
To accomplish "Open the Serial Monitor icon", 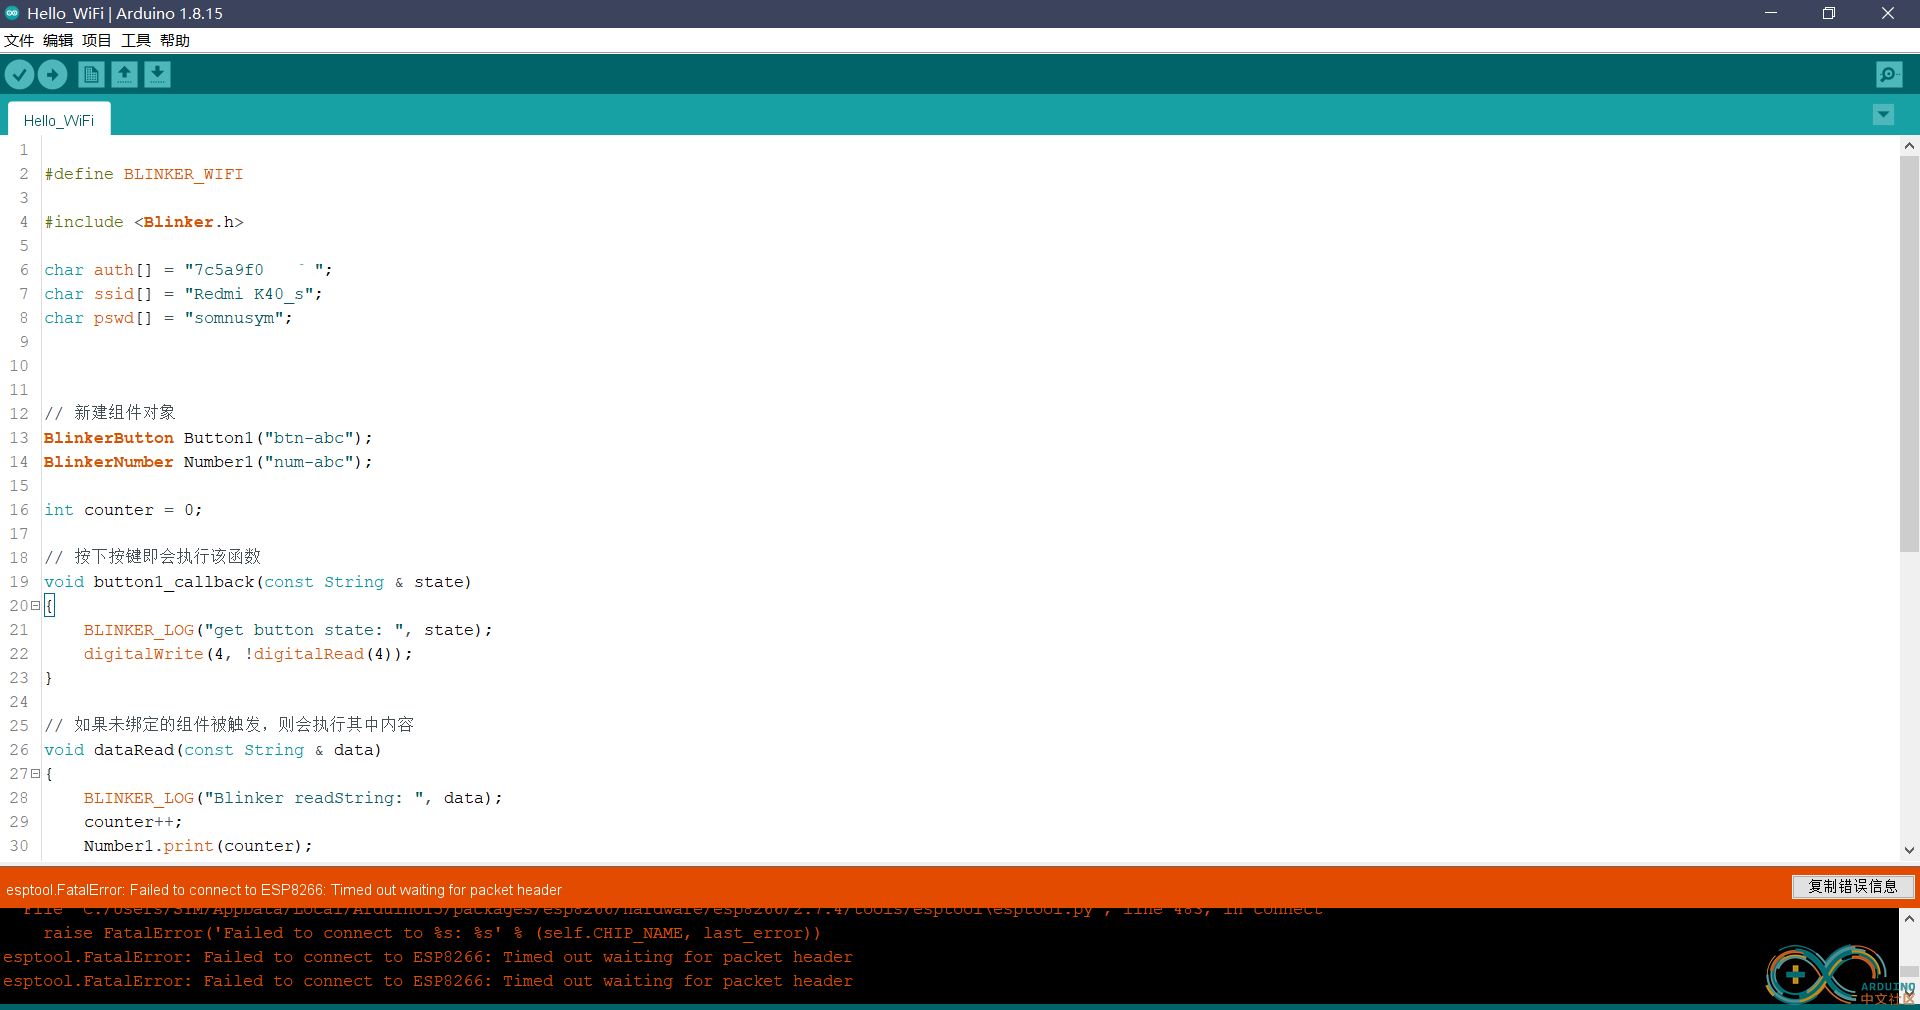I will coord(1889,75).
